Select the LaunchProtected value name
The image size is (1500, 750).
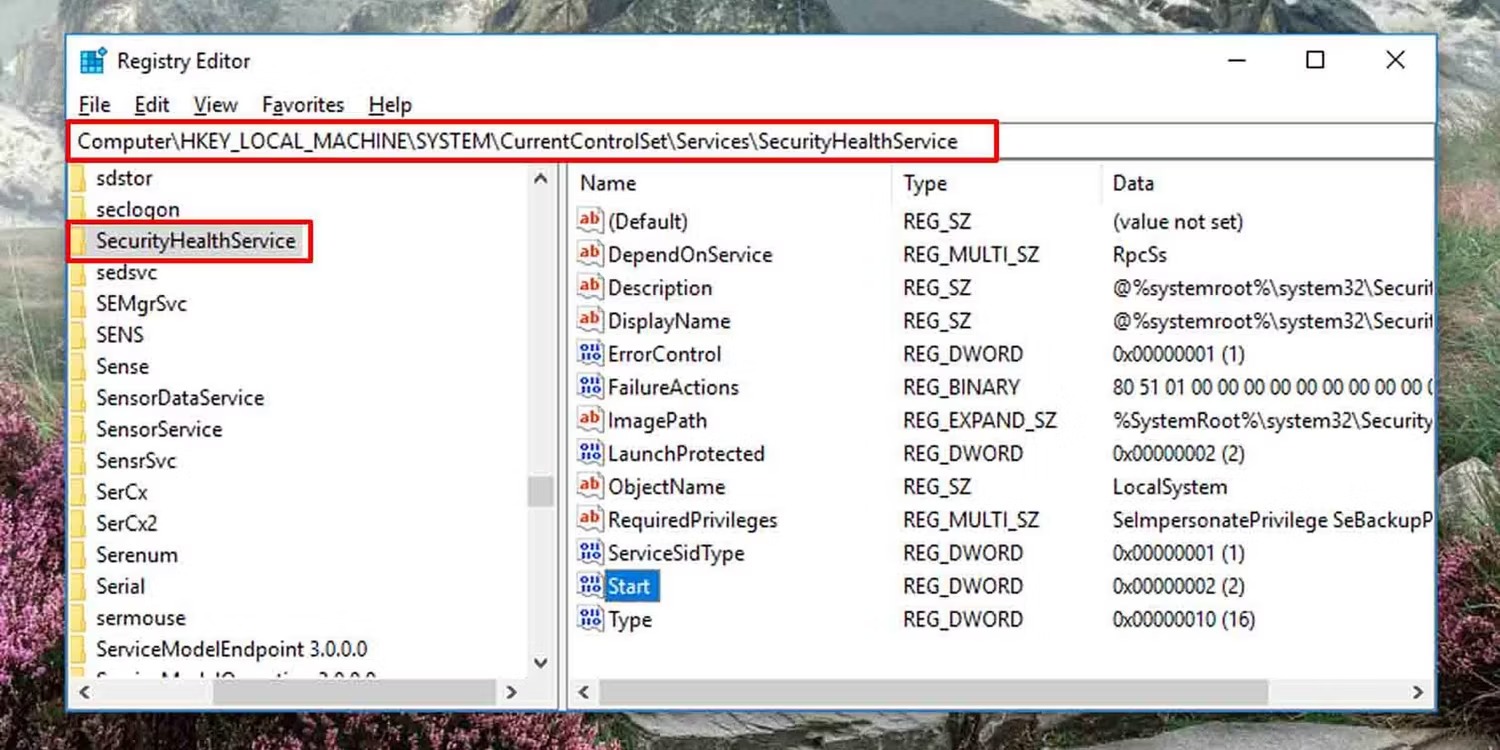point(686,453)
